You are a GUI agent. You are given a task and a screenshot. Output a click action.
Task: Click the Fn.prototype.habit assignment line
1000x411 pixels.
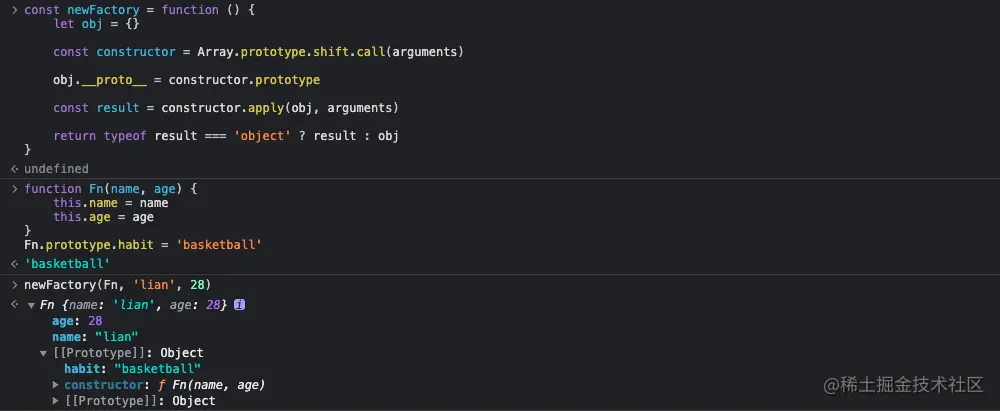point(143,245)
